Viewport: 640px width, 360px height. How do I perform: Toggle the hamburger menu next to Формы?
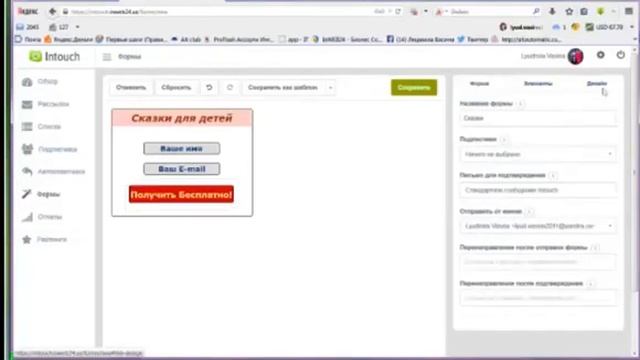pos(107,57)
